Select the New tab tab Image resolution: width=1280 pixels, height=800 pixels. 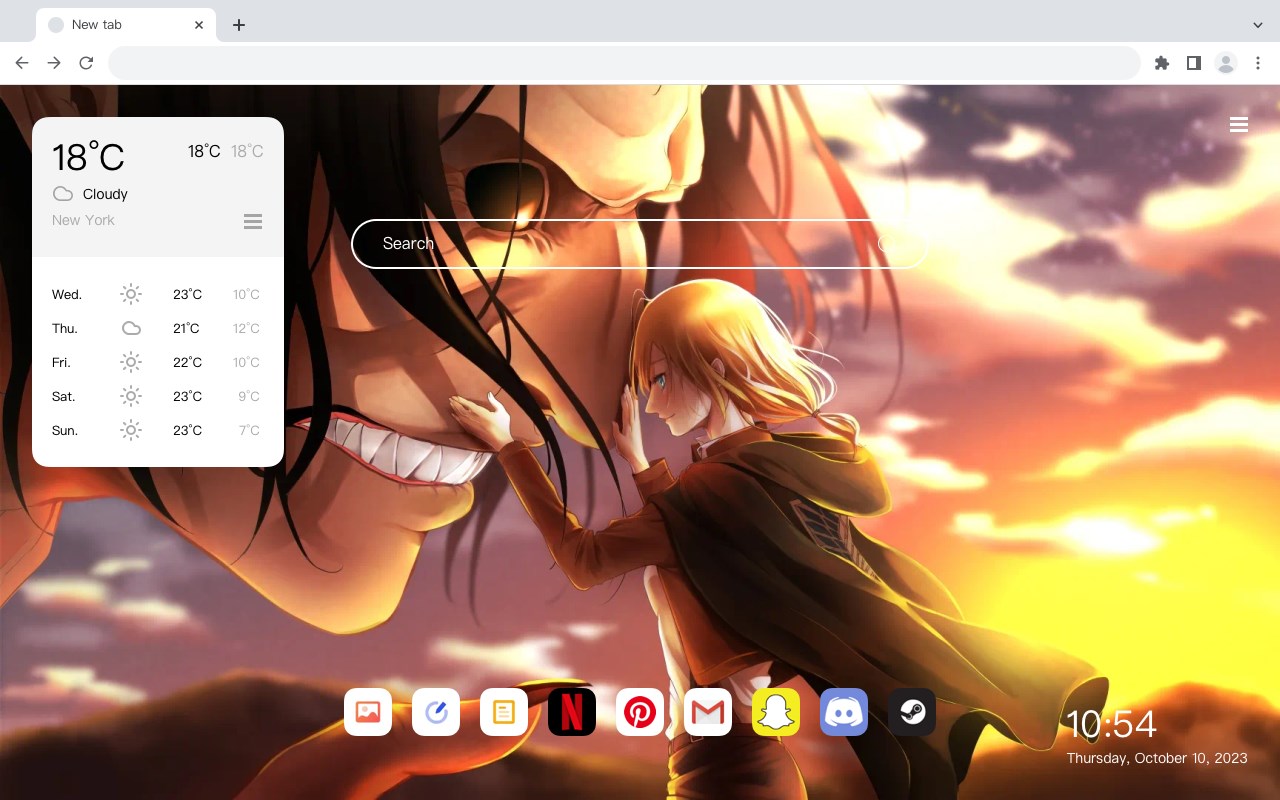(x=126, y=25)
